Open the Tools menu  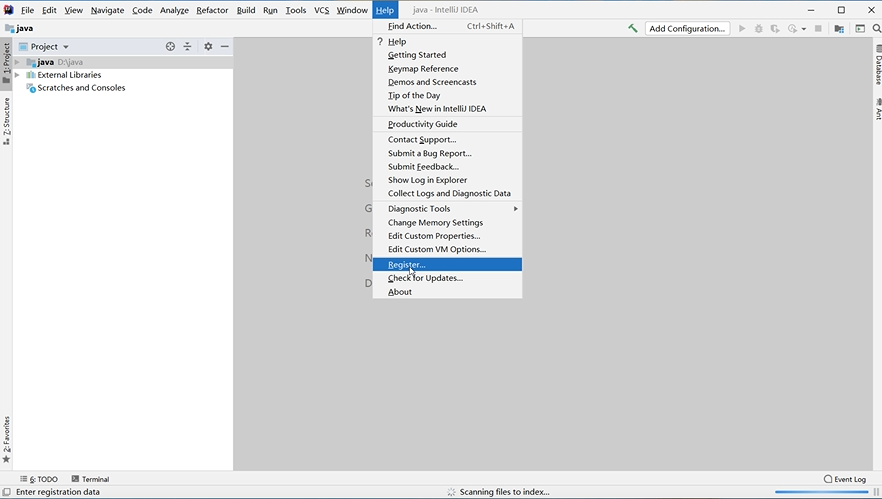(295, 10)
